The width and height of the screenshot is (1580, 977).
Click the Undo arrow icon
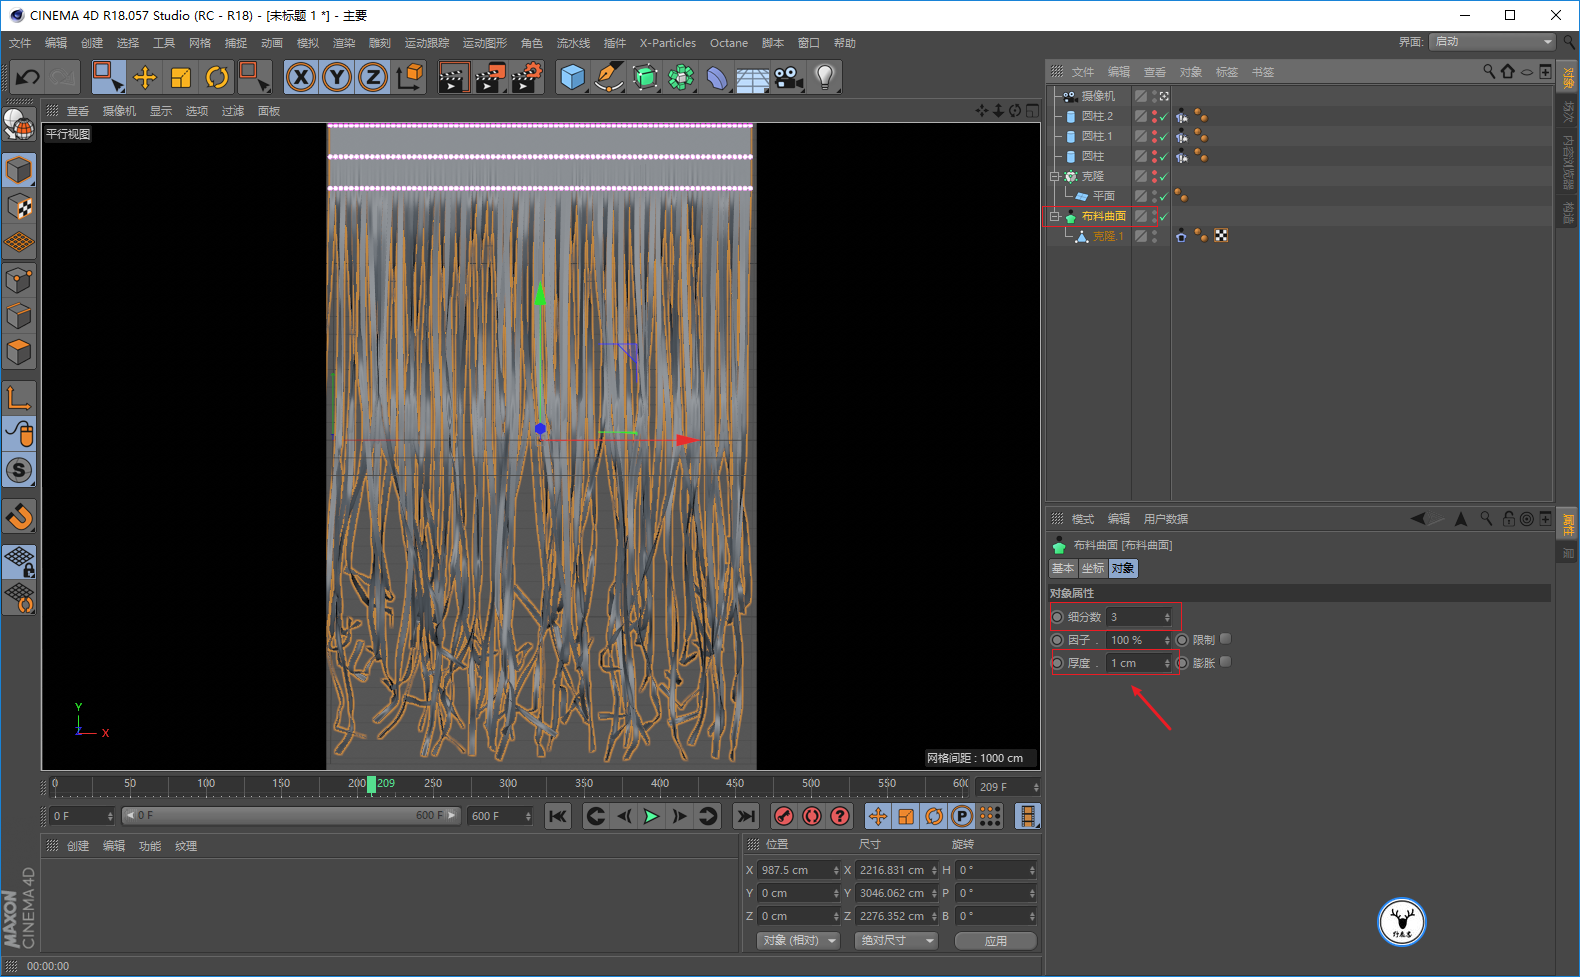(28, 77)
